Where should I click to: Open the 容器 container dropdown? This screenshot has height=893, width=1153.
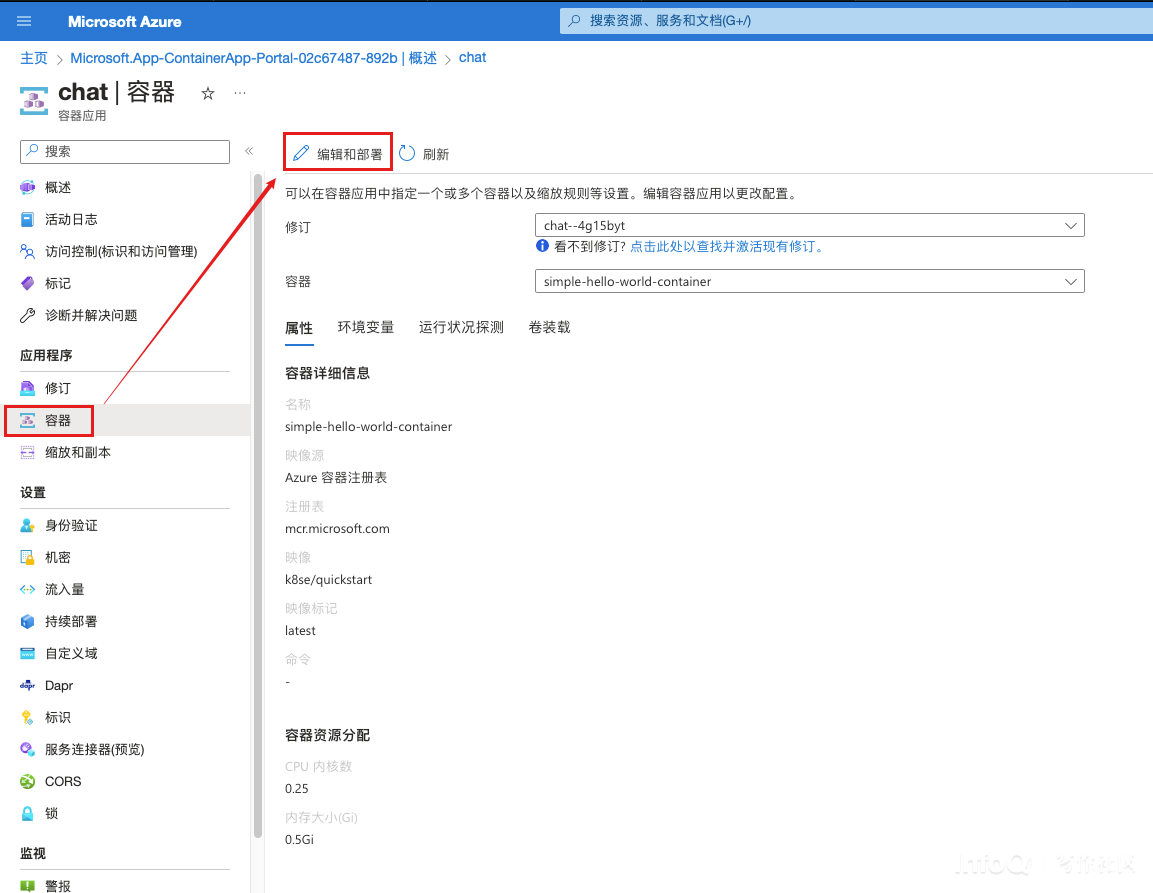[x=810, y=281]
